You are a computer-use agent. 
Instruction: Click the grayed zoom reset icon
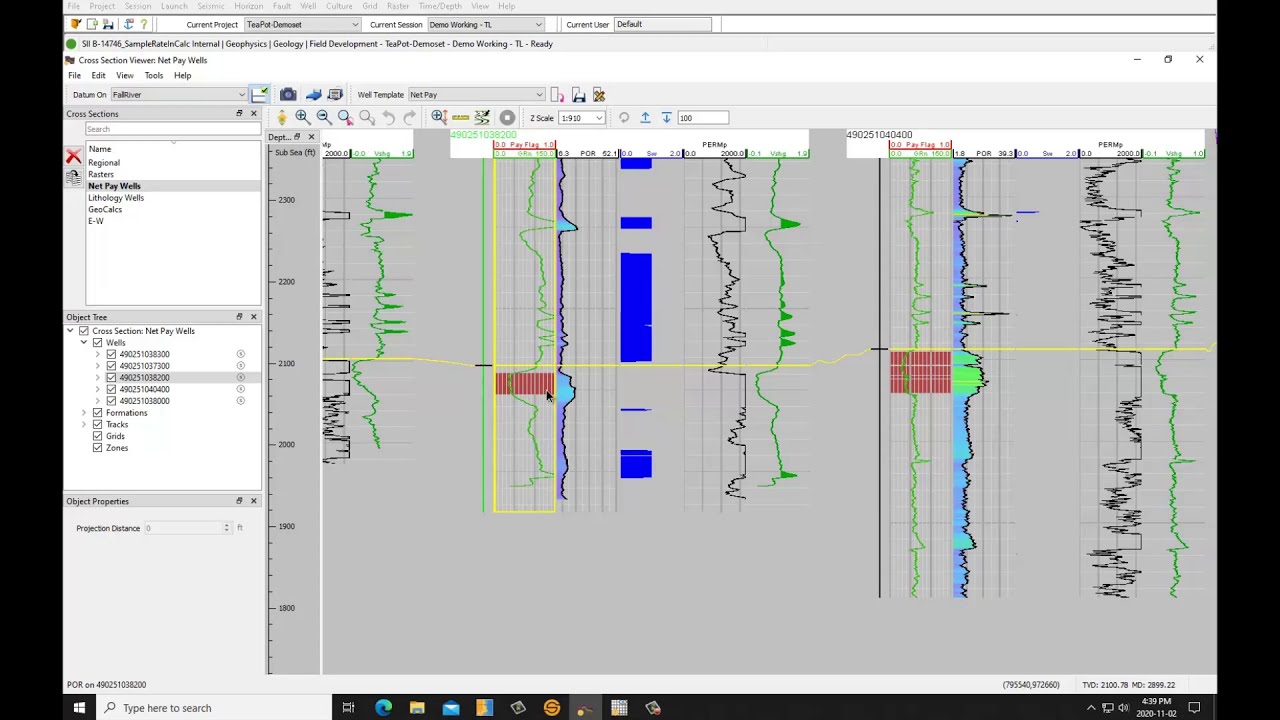tap(366, 118)
